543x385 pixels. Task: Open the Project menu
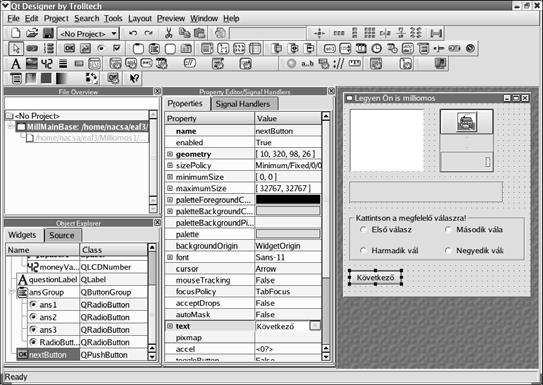[56, 18]
